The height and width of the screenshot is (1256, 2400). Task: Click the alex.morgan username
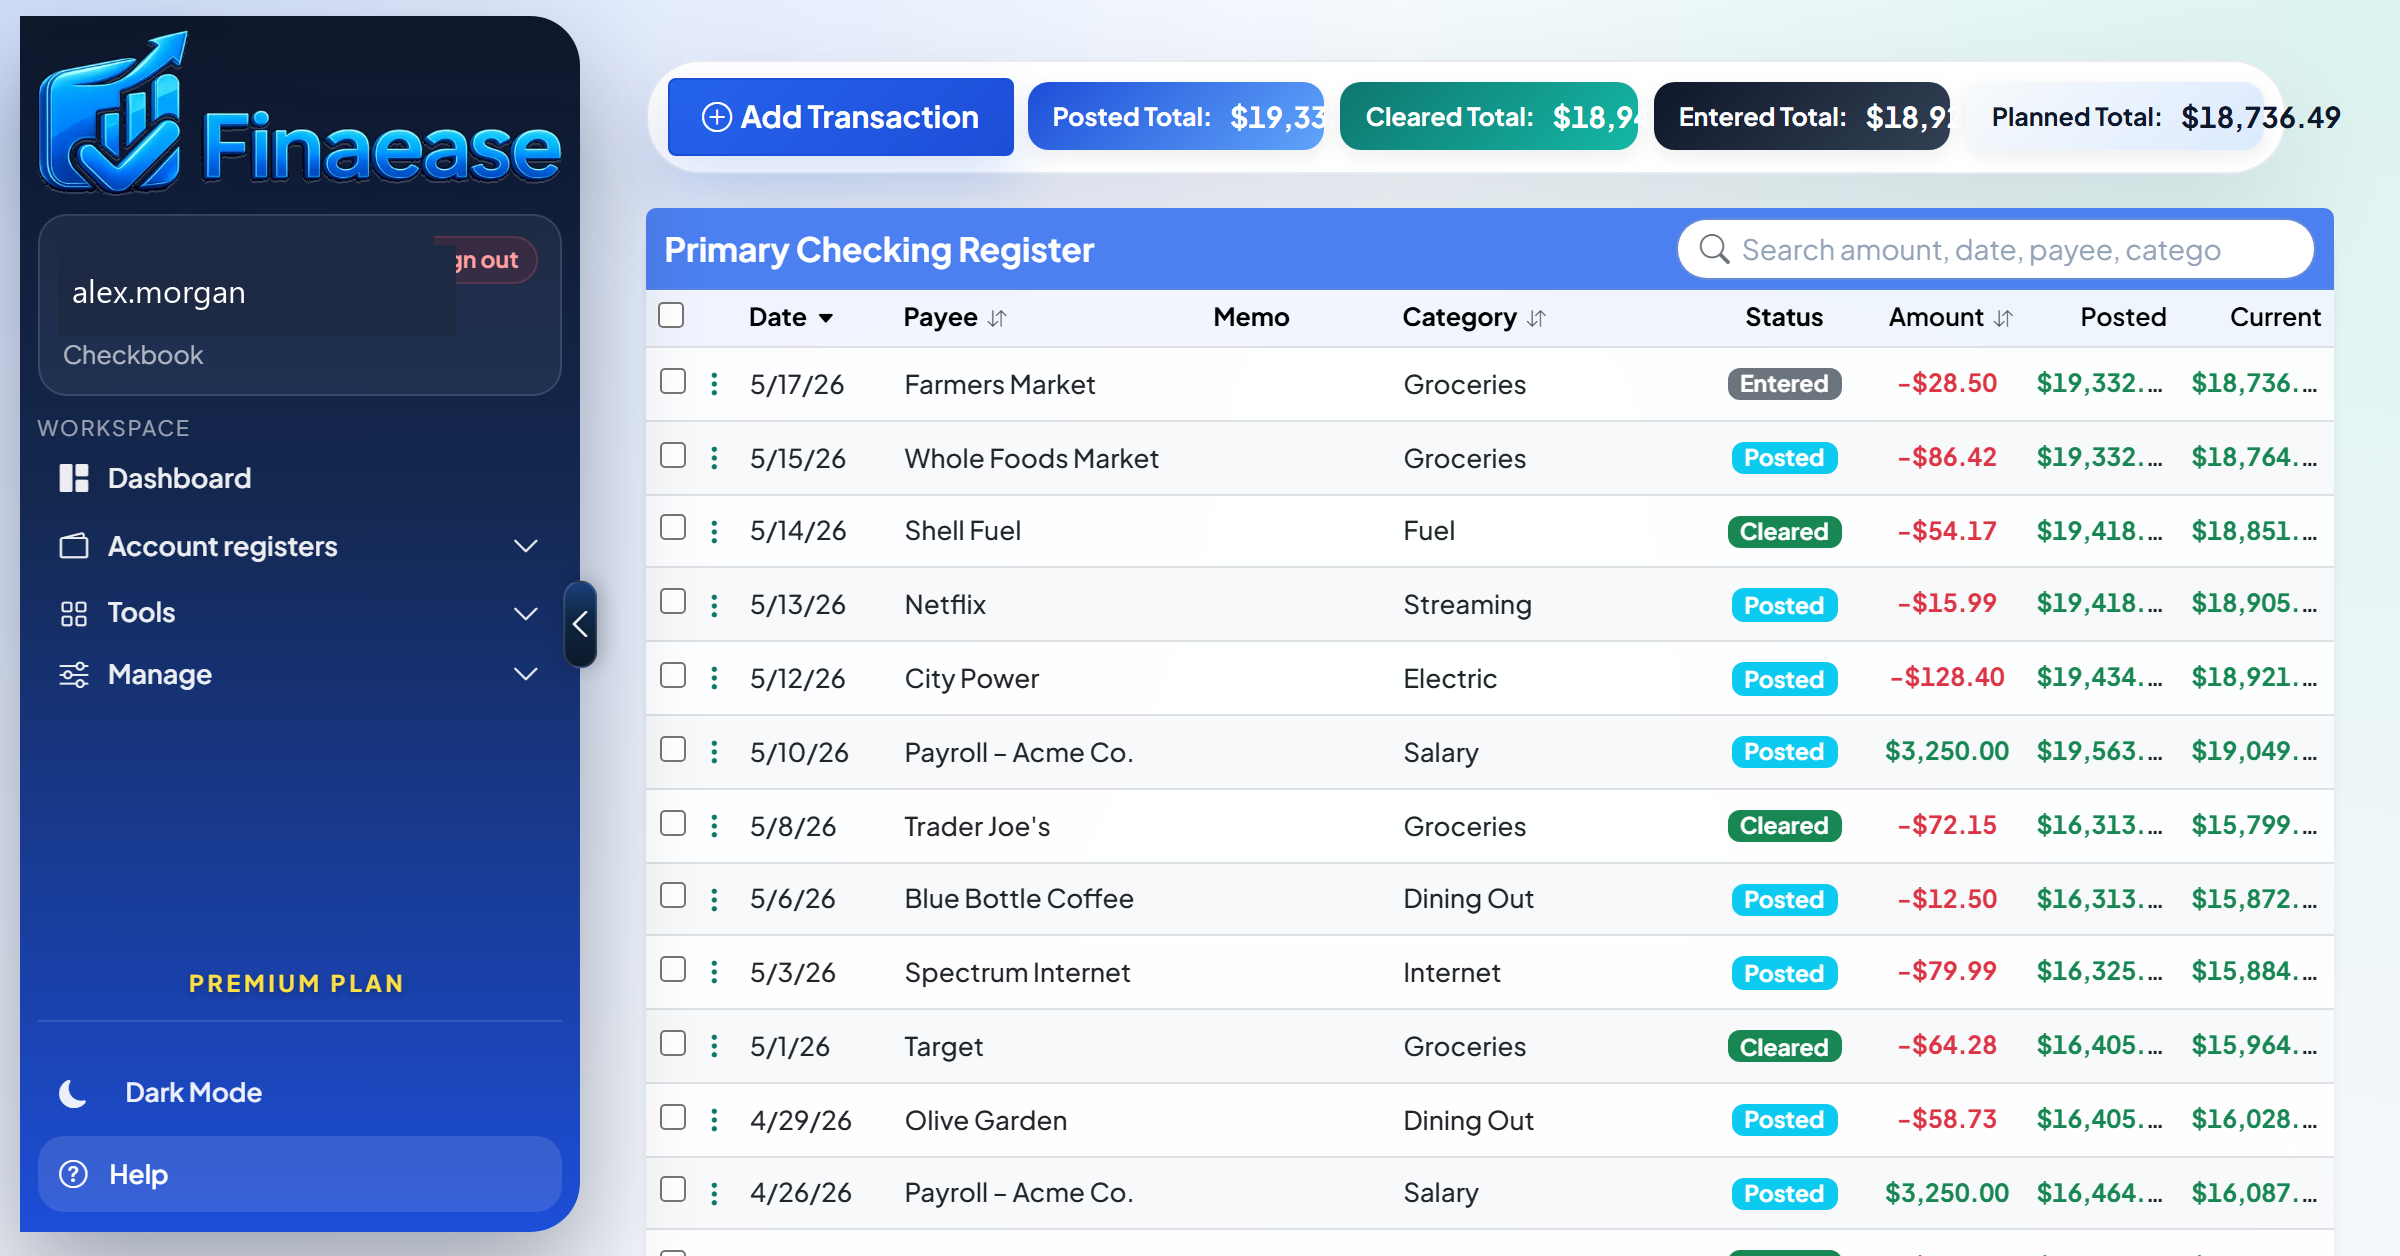pos(159,292)
